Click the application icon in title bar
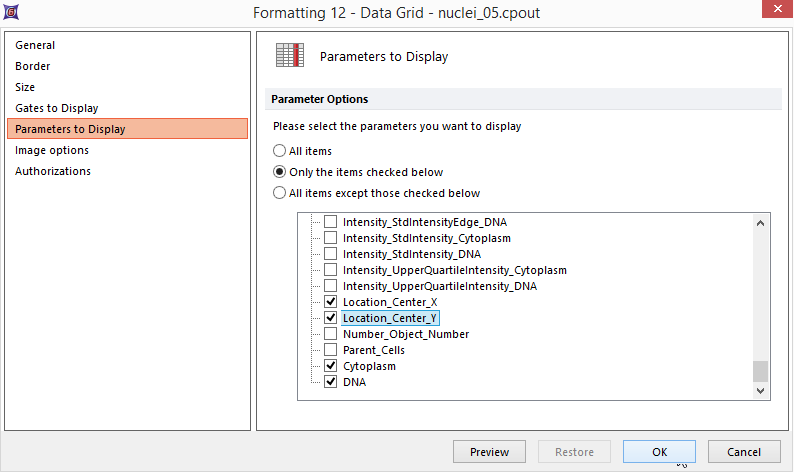The image size is (794, 472). [12, 13]
